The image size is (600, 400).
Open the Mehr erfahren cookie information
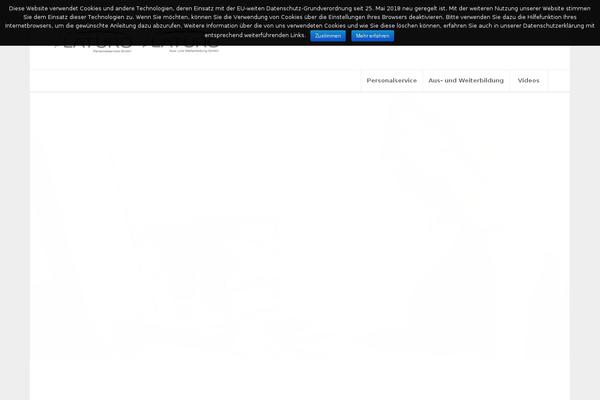pos(372,36)
